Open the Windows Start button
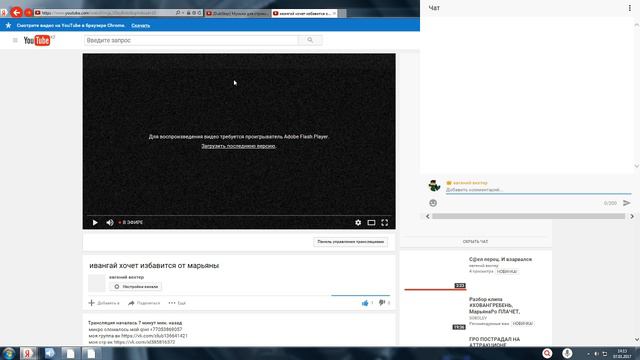 coord(8,353)
